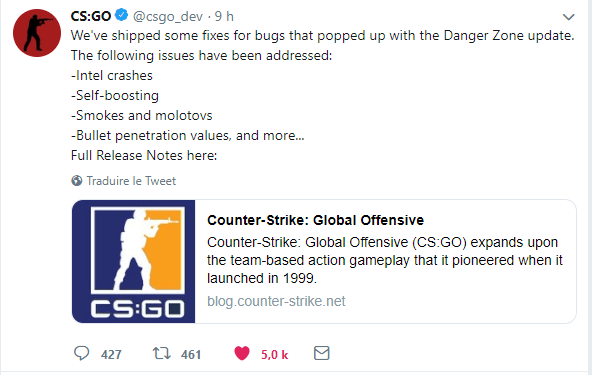This screenshot has width=592, height=375.
Task: Click the 5,0 k likes count
Action: tap(274, 354)
